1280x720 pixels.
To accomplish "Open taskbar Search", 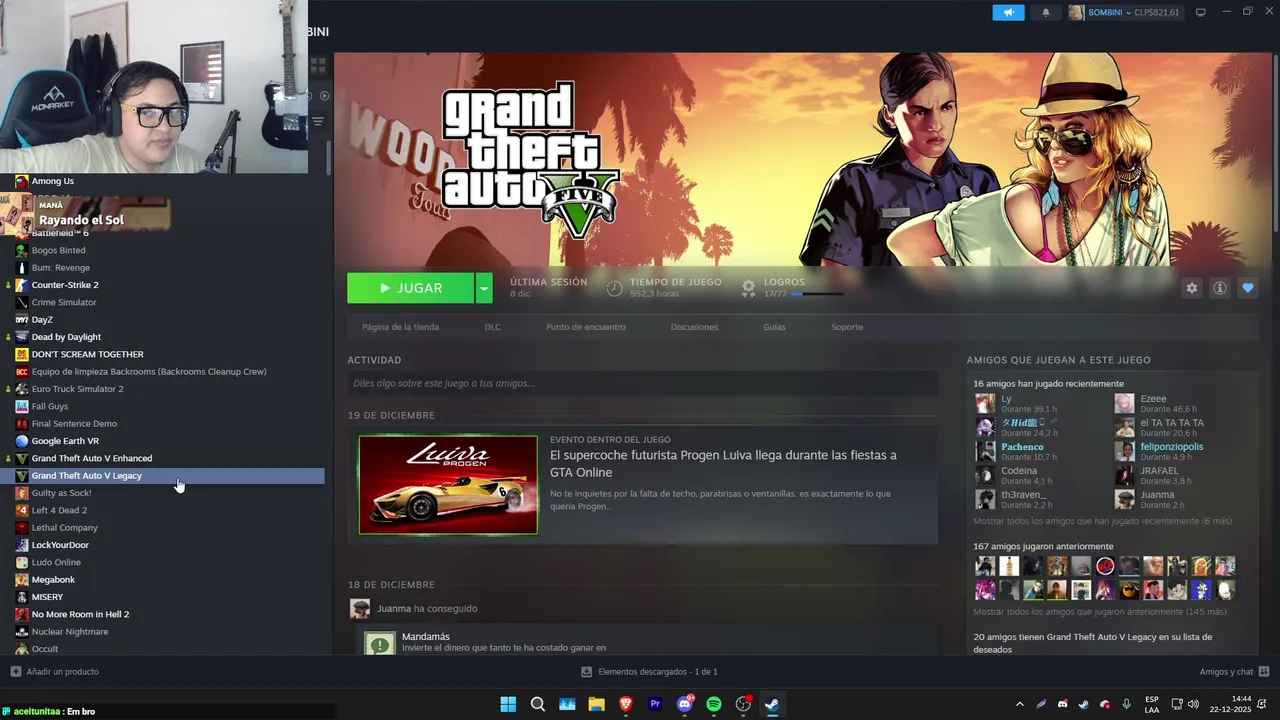I will [x=537, y=704].
